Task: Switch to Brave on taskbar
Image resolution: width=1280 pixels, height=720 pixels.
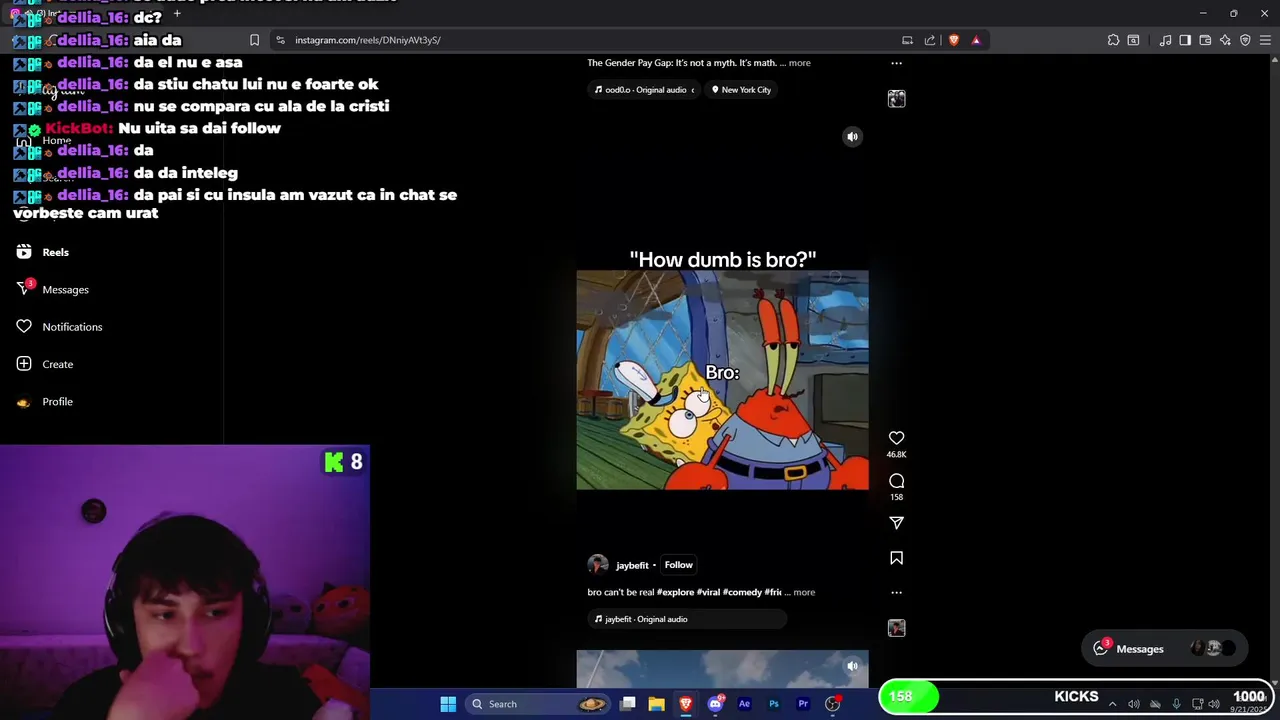Action: (685, 704)
